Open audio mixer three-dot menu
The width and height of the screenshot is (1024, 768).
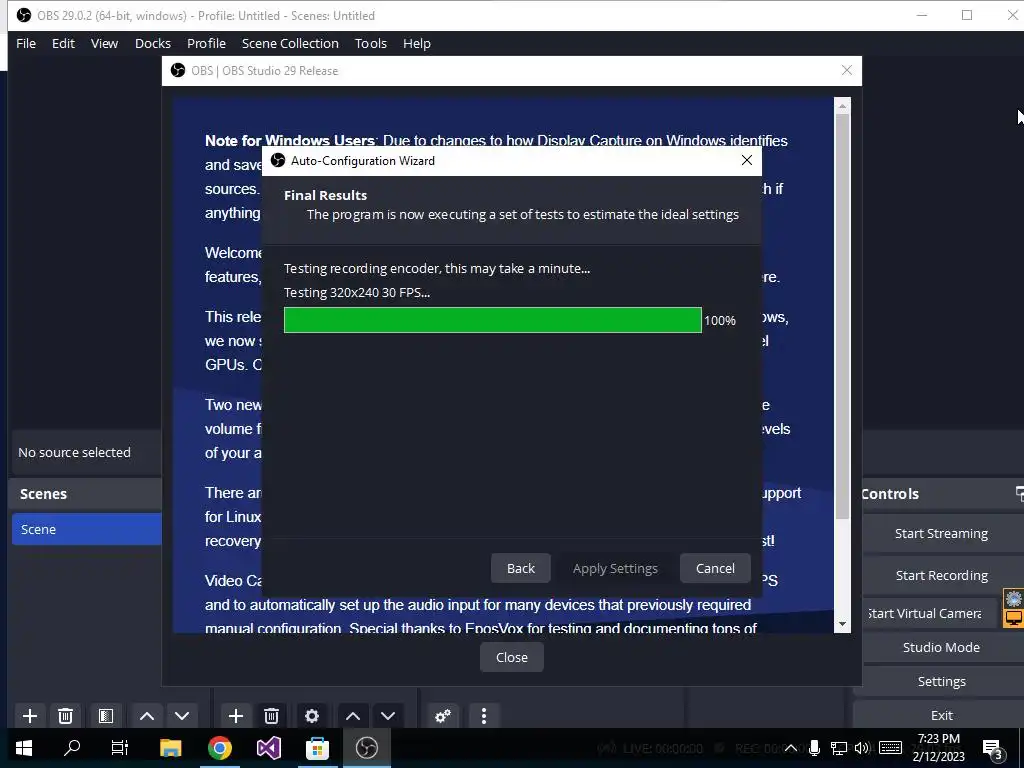(x=484, y=716)
